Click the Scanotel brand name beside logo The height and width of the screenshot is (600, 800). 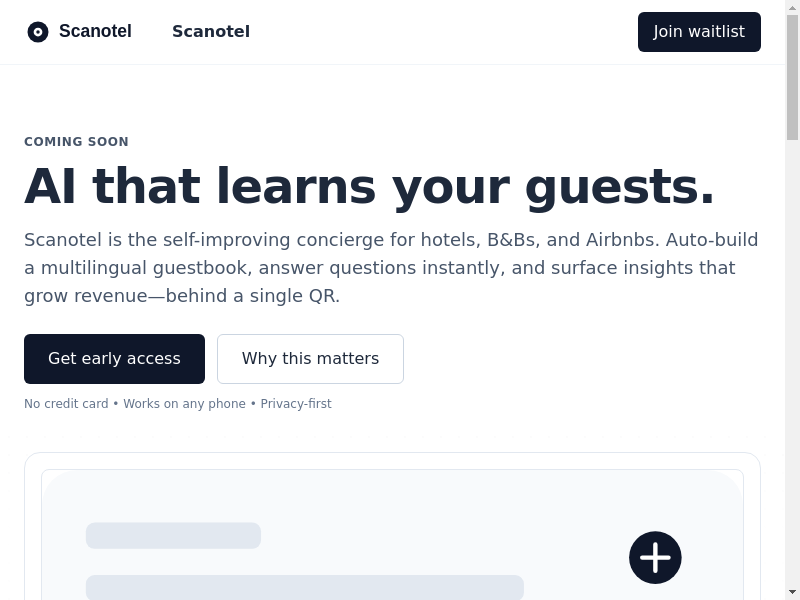coord(95,31)
